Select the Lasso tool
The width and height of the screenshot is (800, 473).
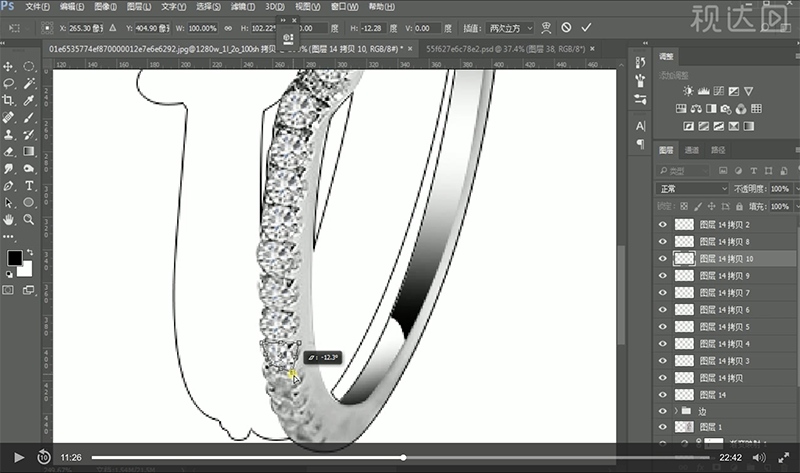tap(8, 83)
